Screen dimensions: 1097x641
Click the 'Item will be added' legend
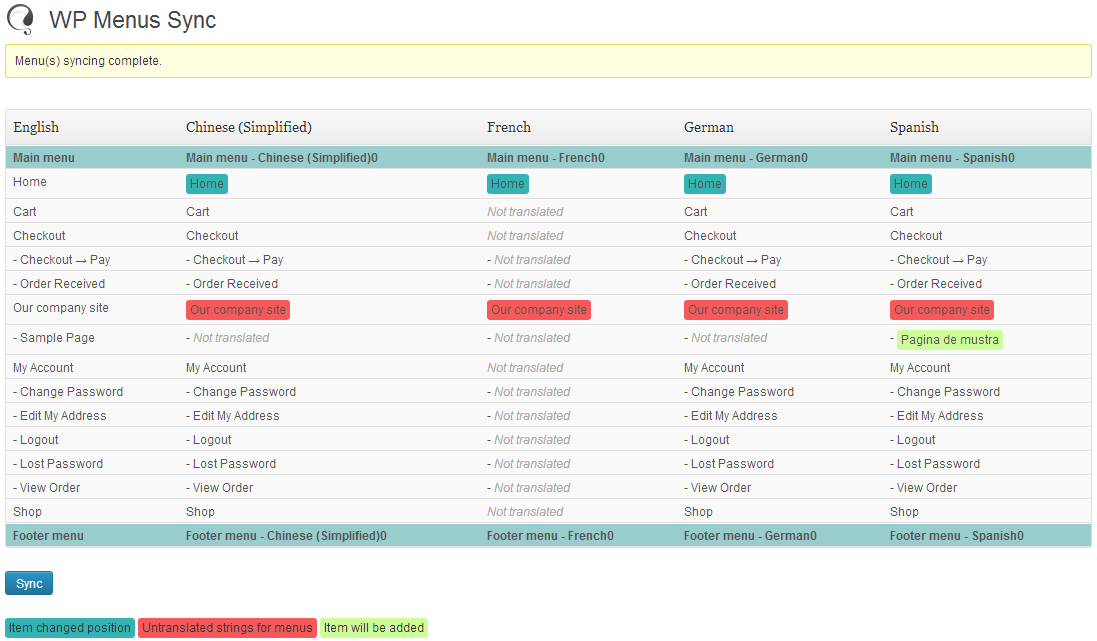pos(374,628)
